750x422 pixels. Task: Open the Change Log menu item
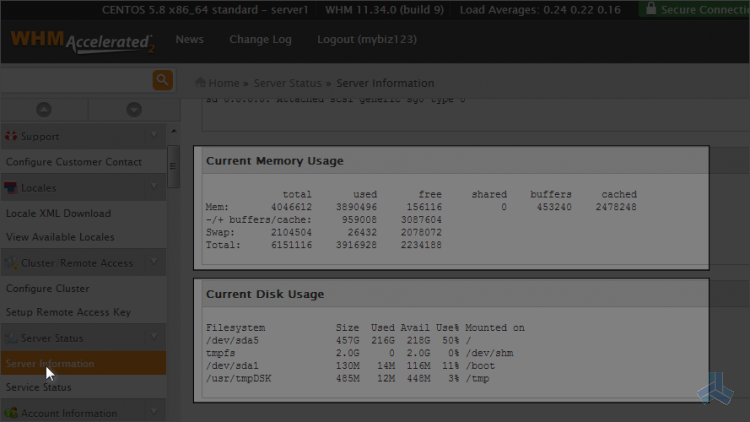[x=260, y=40]
